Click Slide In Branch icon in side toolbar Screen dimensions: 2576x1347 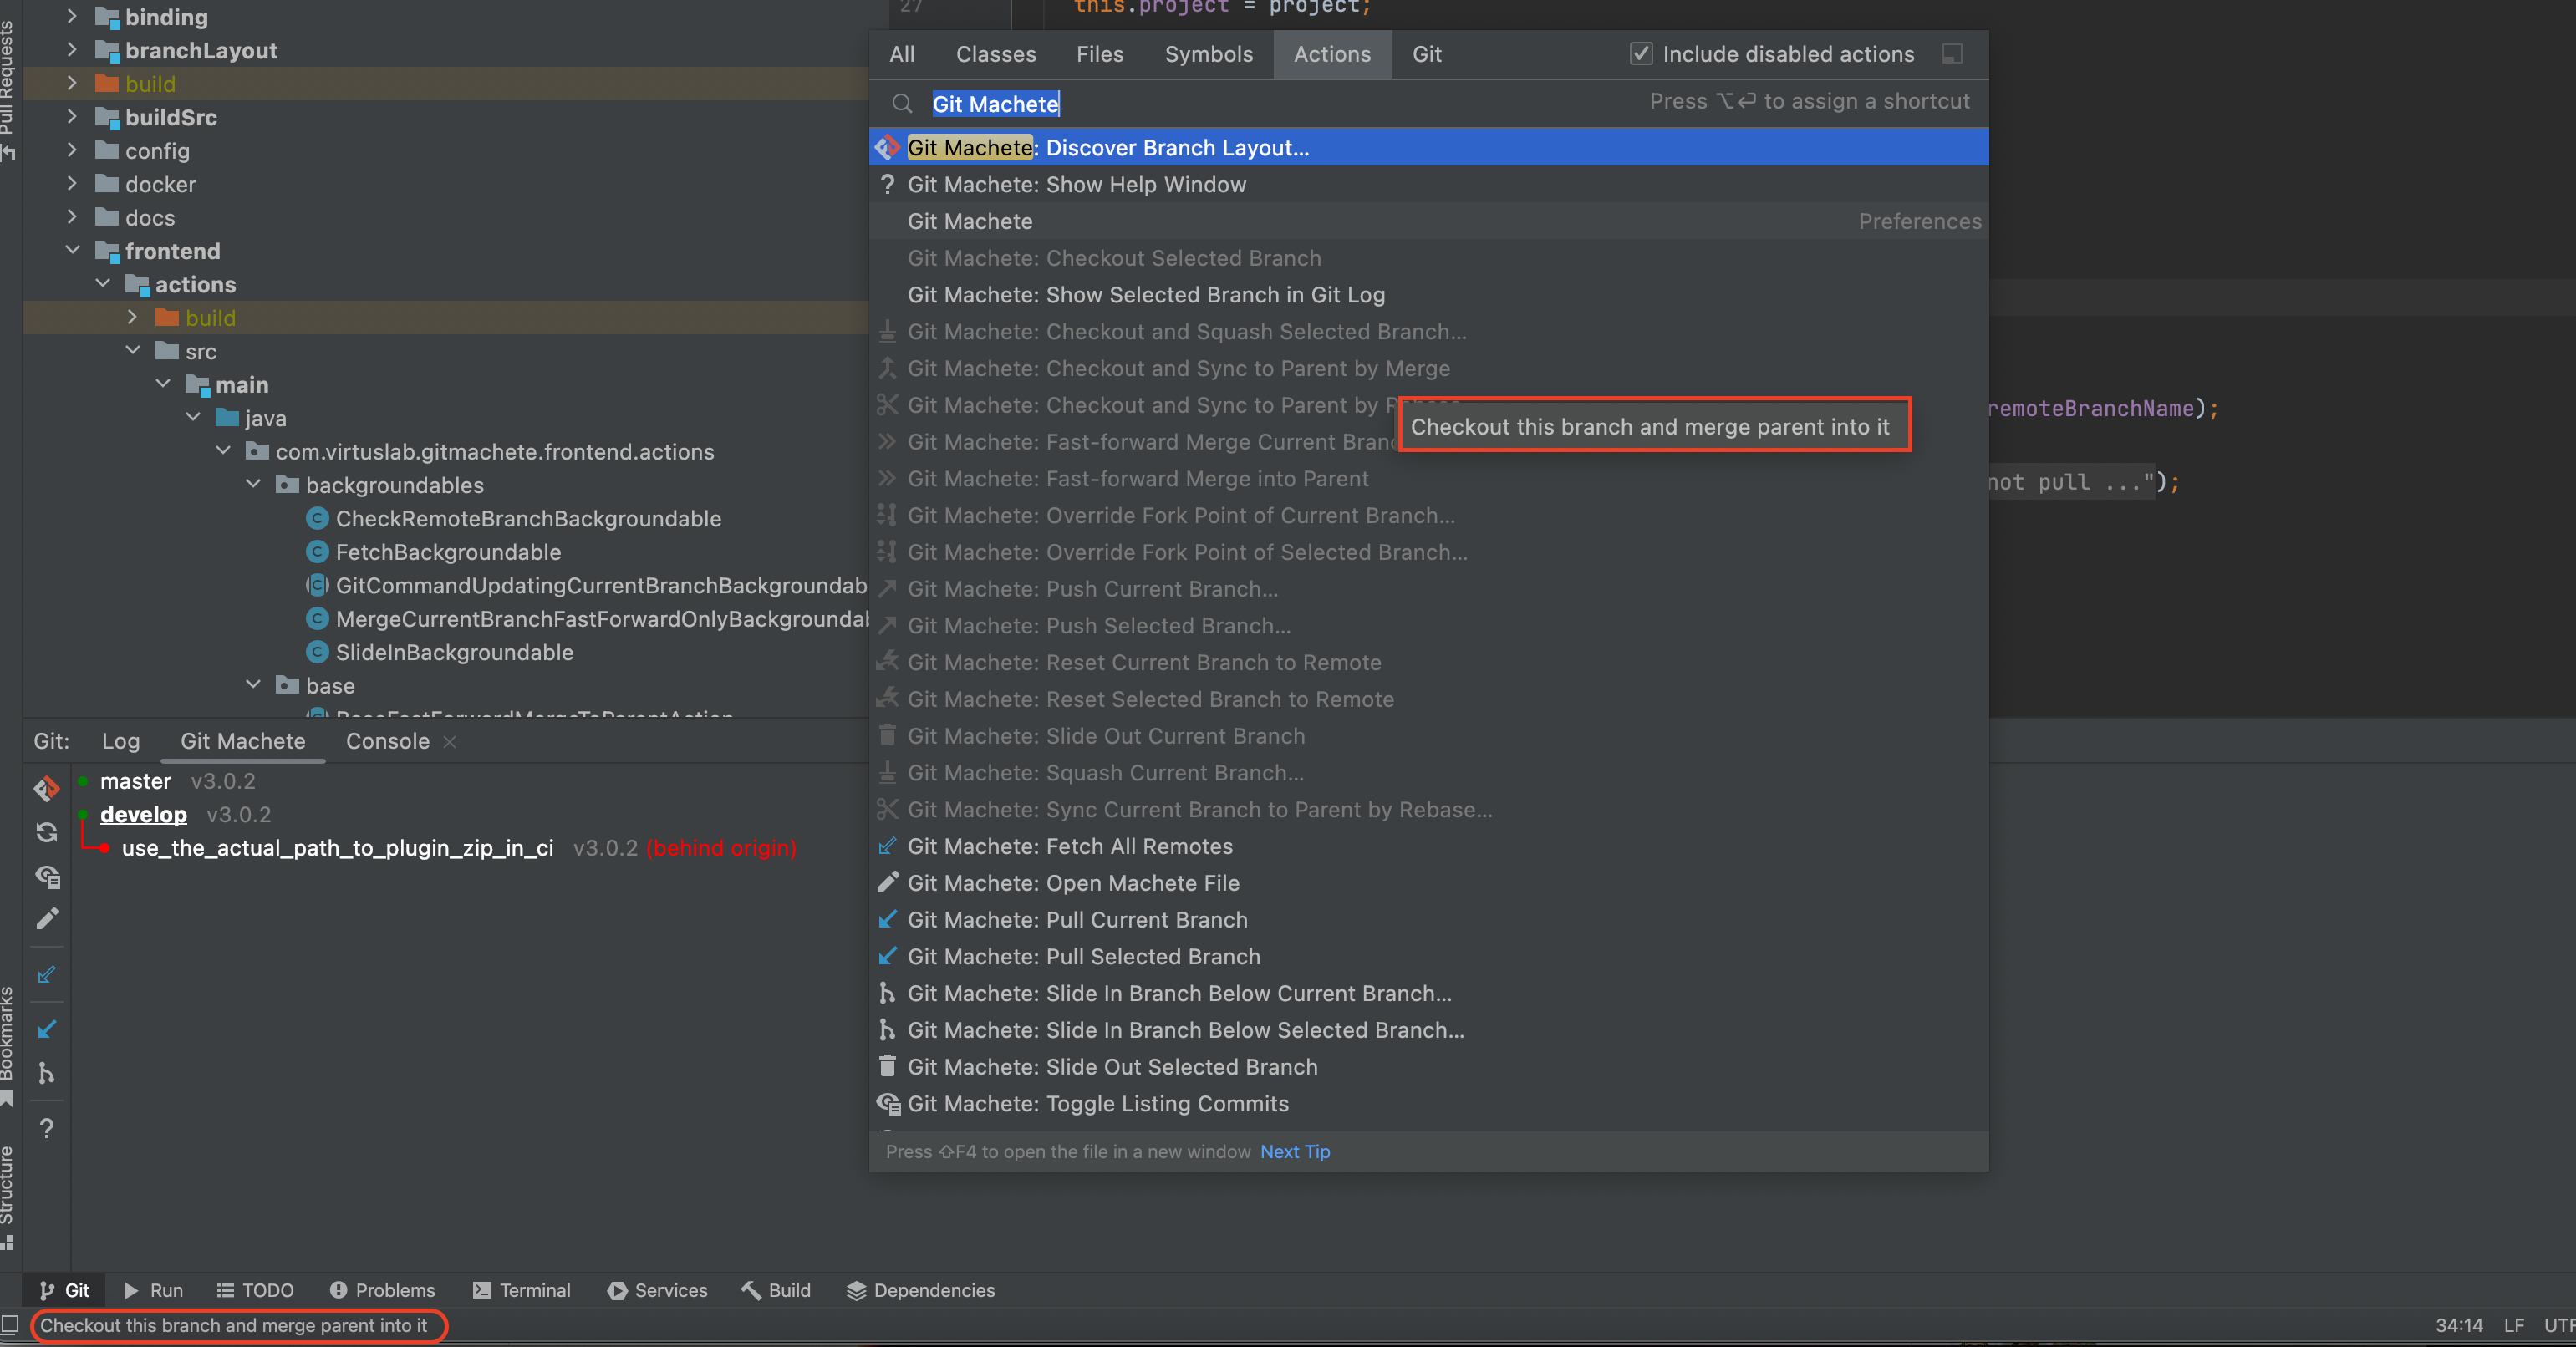[46, 1073]
